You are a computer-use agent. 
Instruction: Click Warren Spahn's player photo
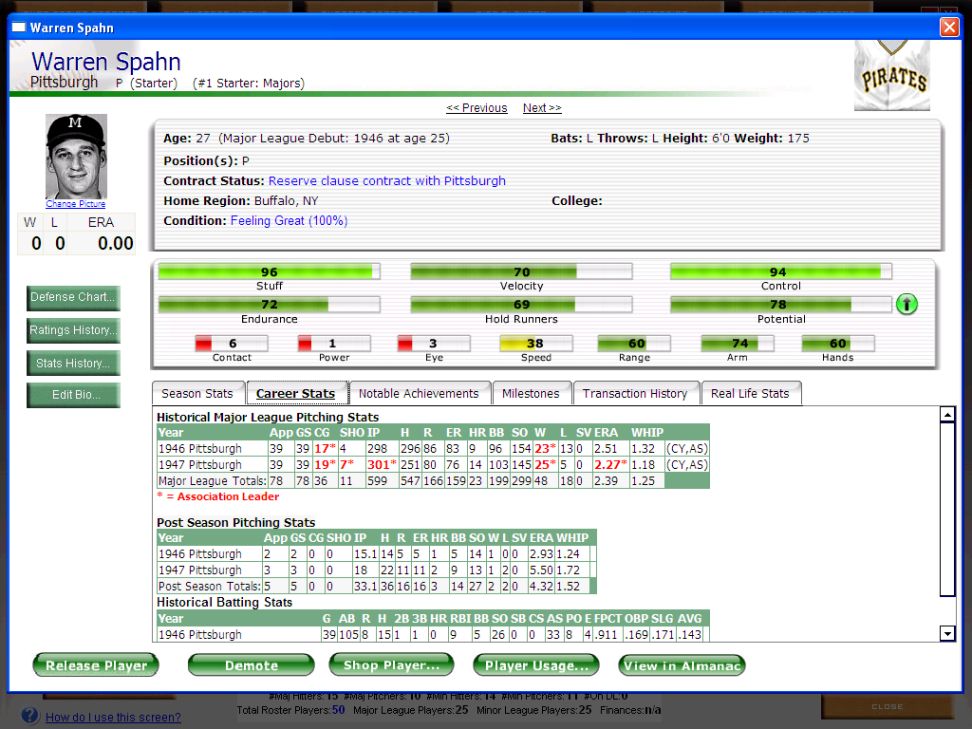76,156
